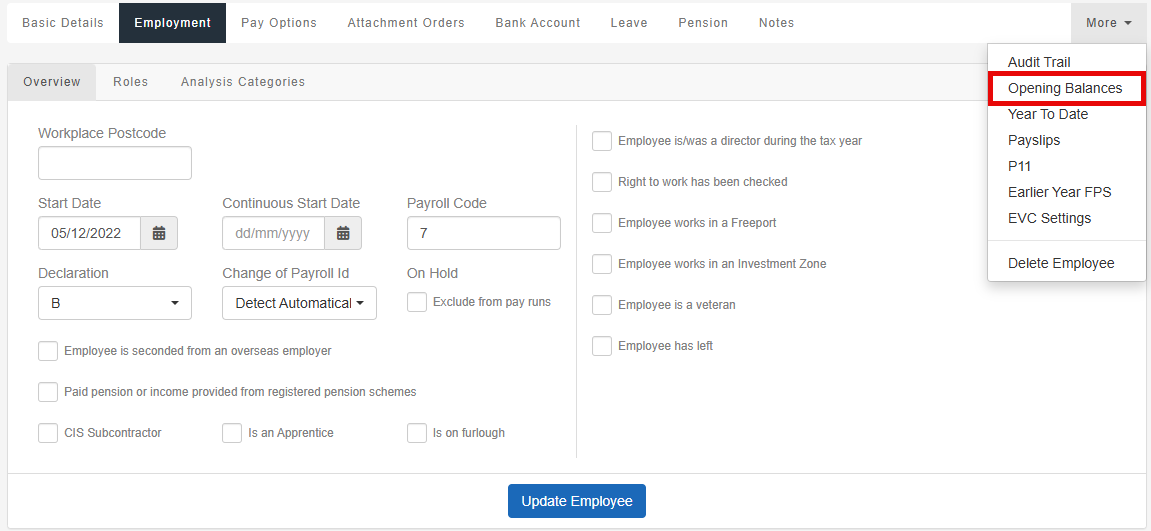Open the Change of Payroll Id dropdown
Image resolution: width=1151 pixels, height=531 pixels.
[299, 303]
